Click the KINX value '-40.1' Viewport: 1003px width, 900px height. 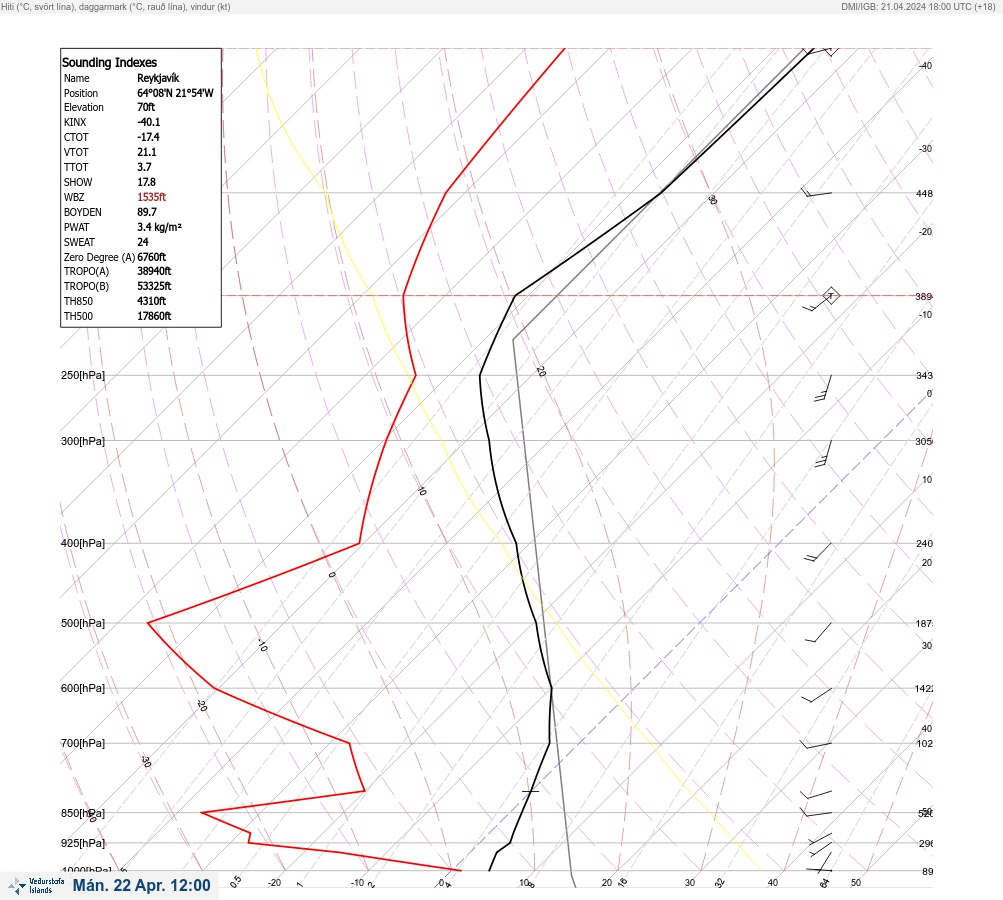coord(148,122)
